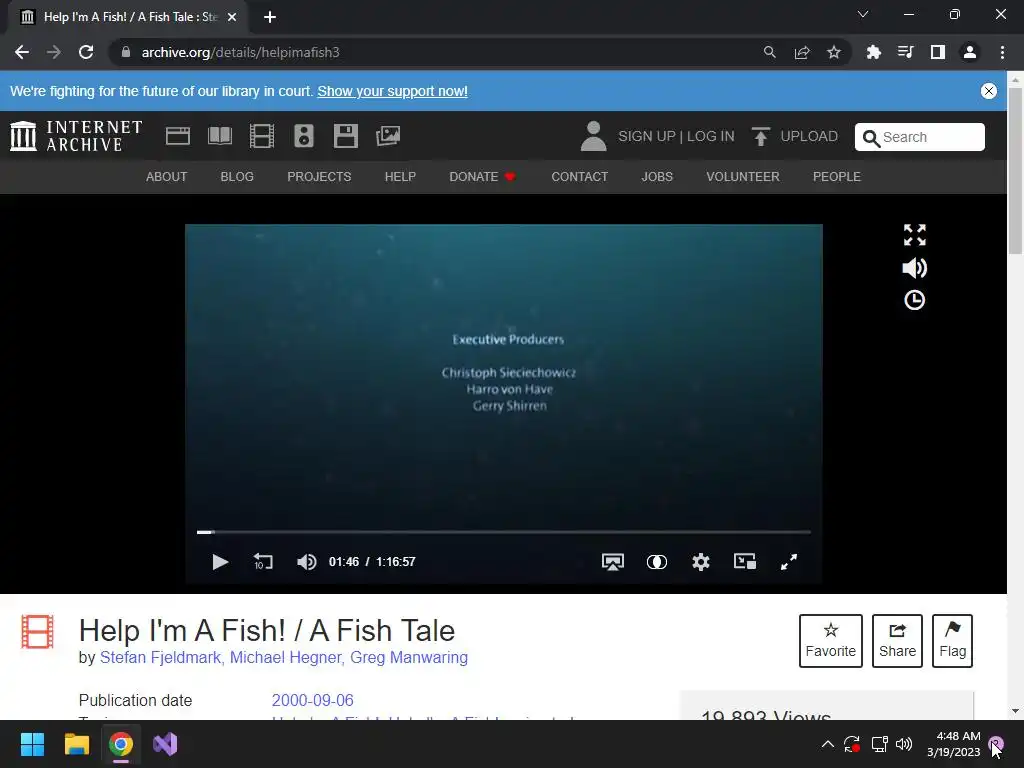
Task: Click the UPLOAD link
Action: 809,136
